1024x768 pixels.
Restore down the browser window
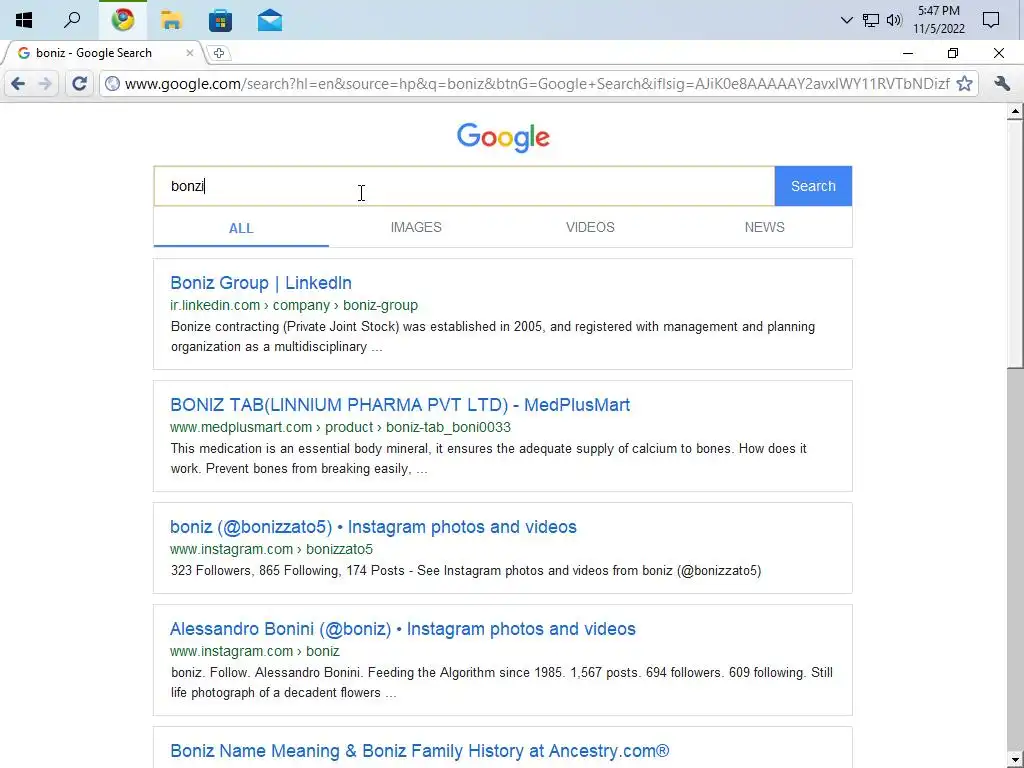[x=953, y=54]
